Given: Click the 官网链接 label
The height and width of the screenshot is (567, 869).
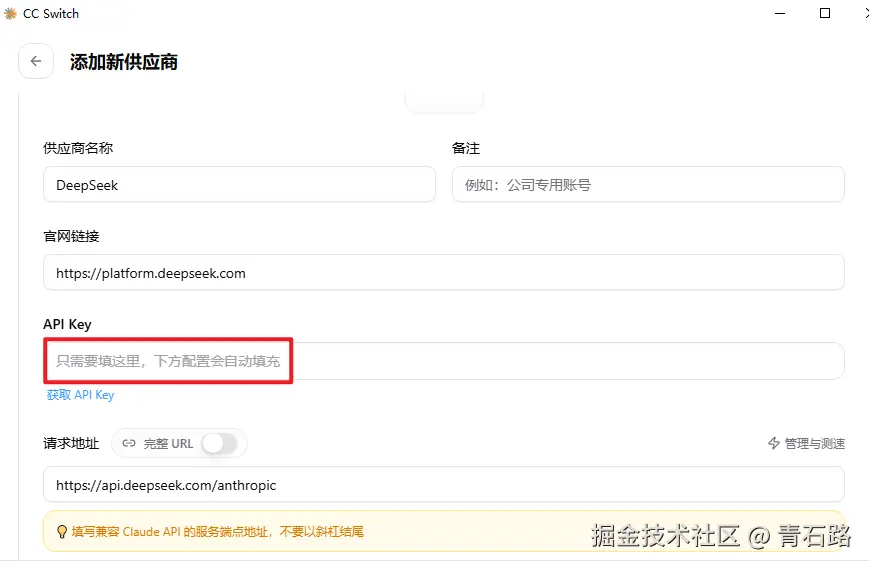Looking at the screenshot, I should [71, 236].
